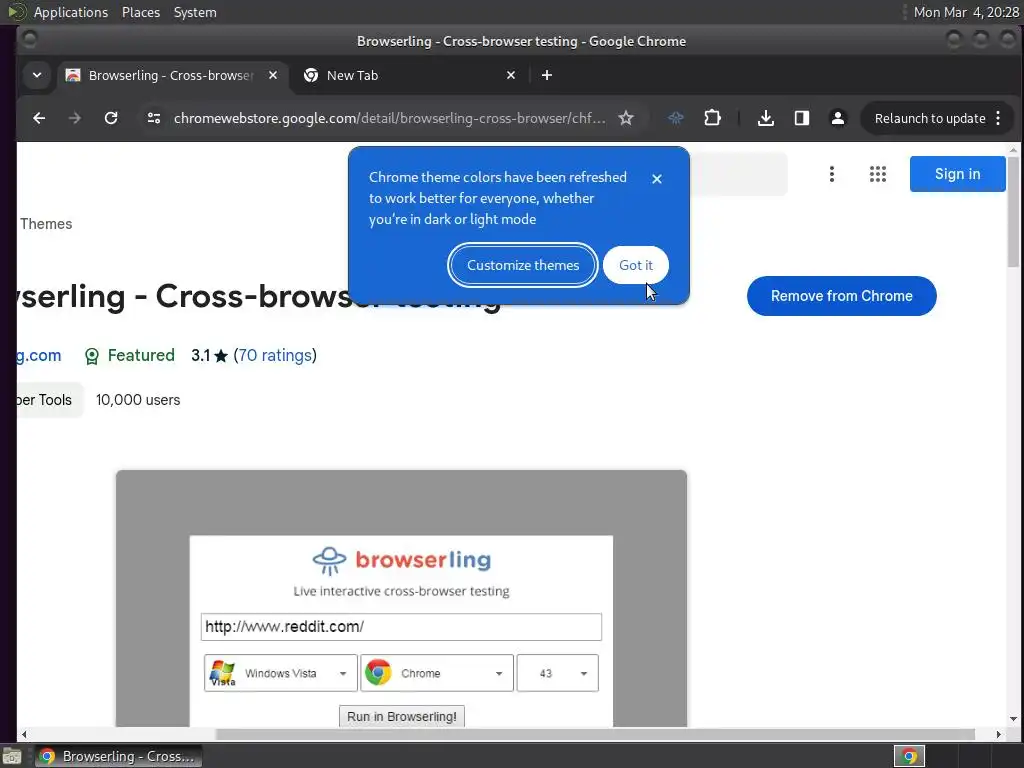Click Customize themes button

click(x=523, y=265)
